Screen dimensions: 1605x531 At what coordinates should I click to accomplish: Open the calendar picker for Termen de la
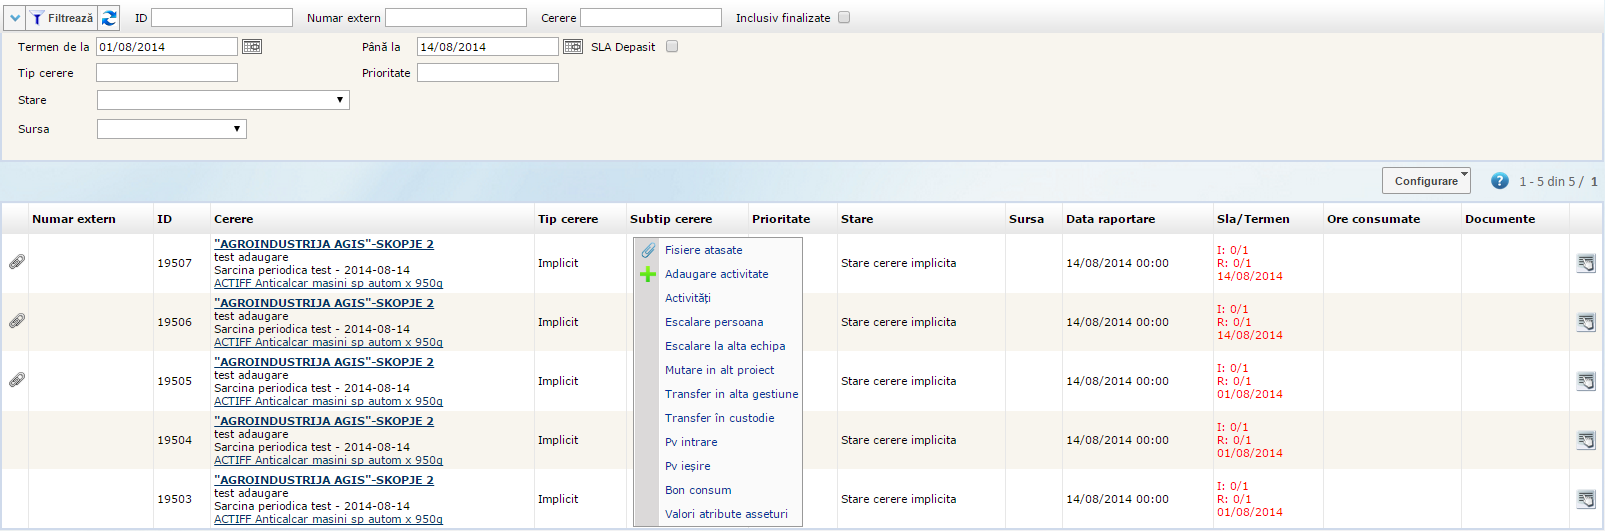[252, 47]
